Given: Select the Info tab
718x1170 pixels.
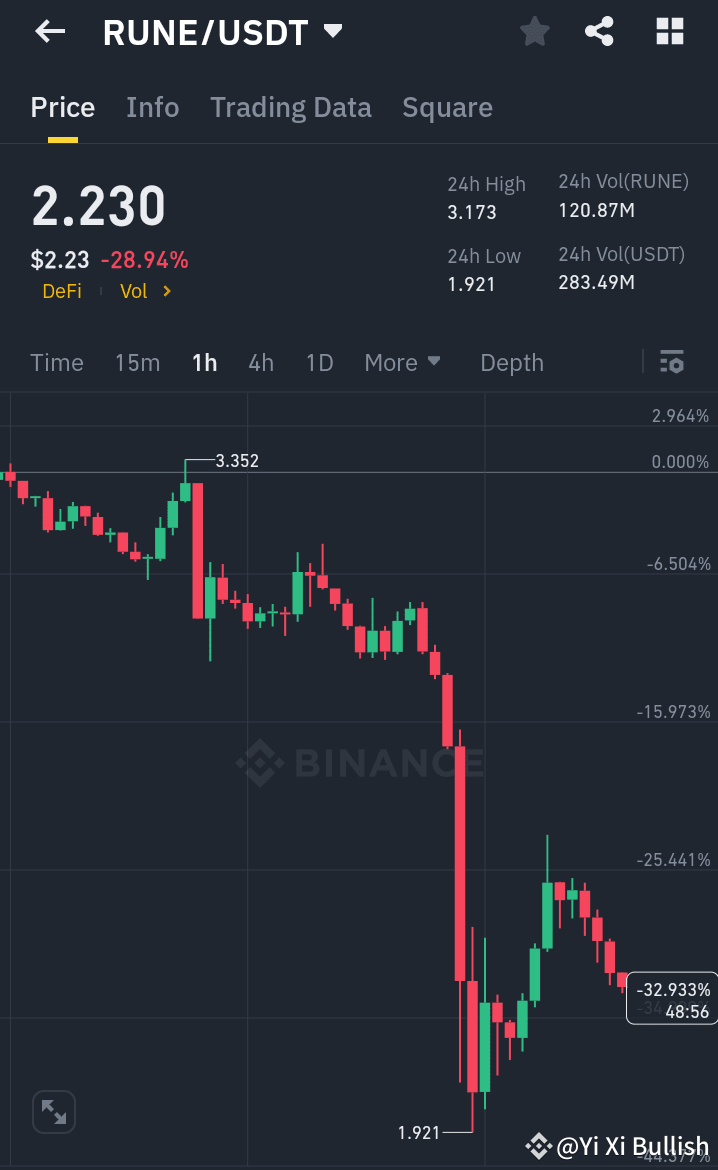Looking at the screenshot, I should (152, 107).
